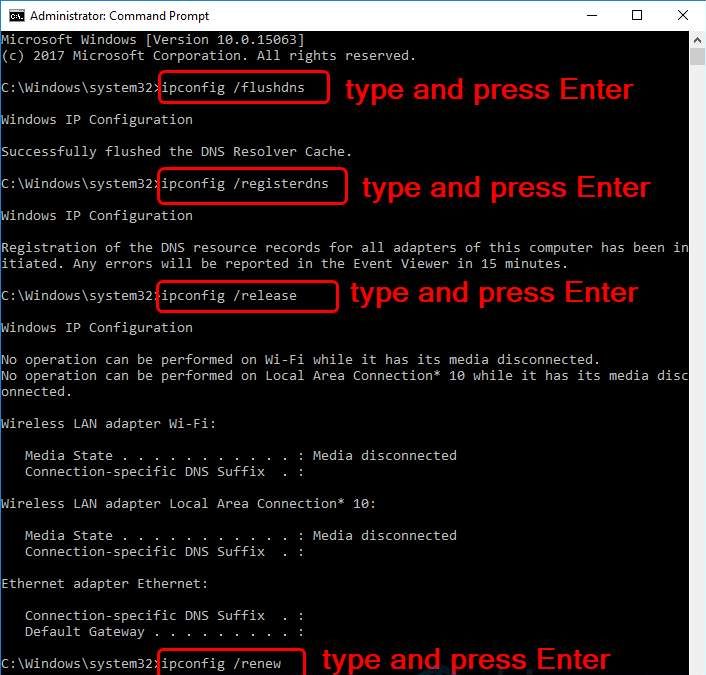Click the red annotation beside the flushdns command
The height and width of the screenshot is (675, 706).
tap(489, 89)
